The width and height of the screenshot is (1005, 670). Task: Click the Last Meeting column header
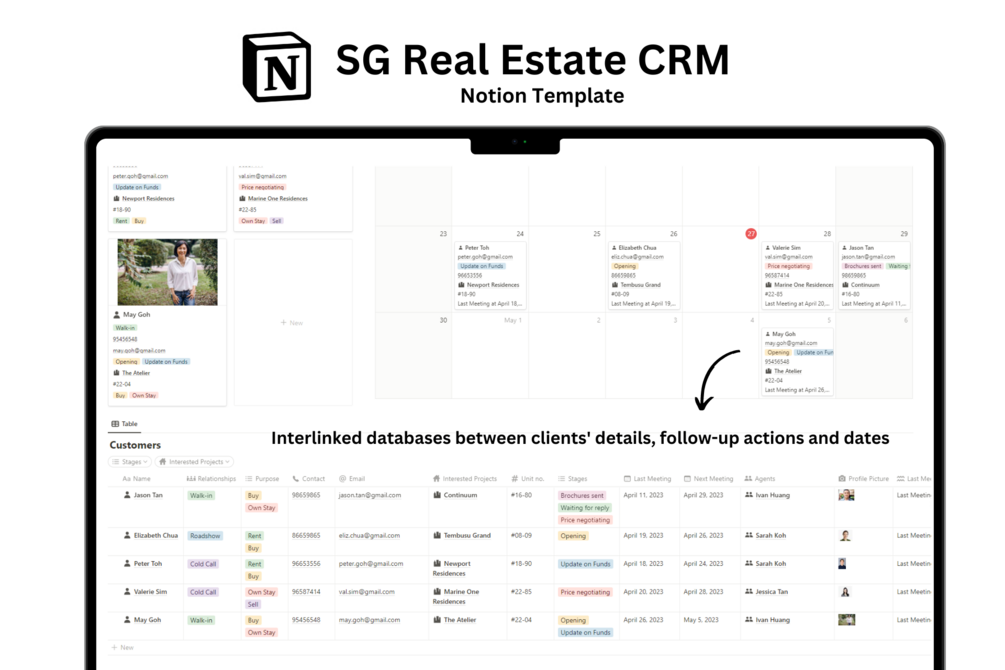point(647,479)
